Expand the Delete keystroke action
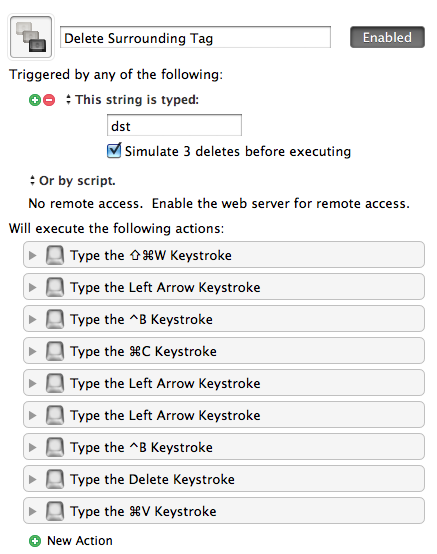Image resolution: width=437 pixels, height=554 pixels. tap(33, 479)
